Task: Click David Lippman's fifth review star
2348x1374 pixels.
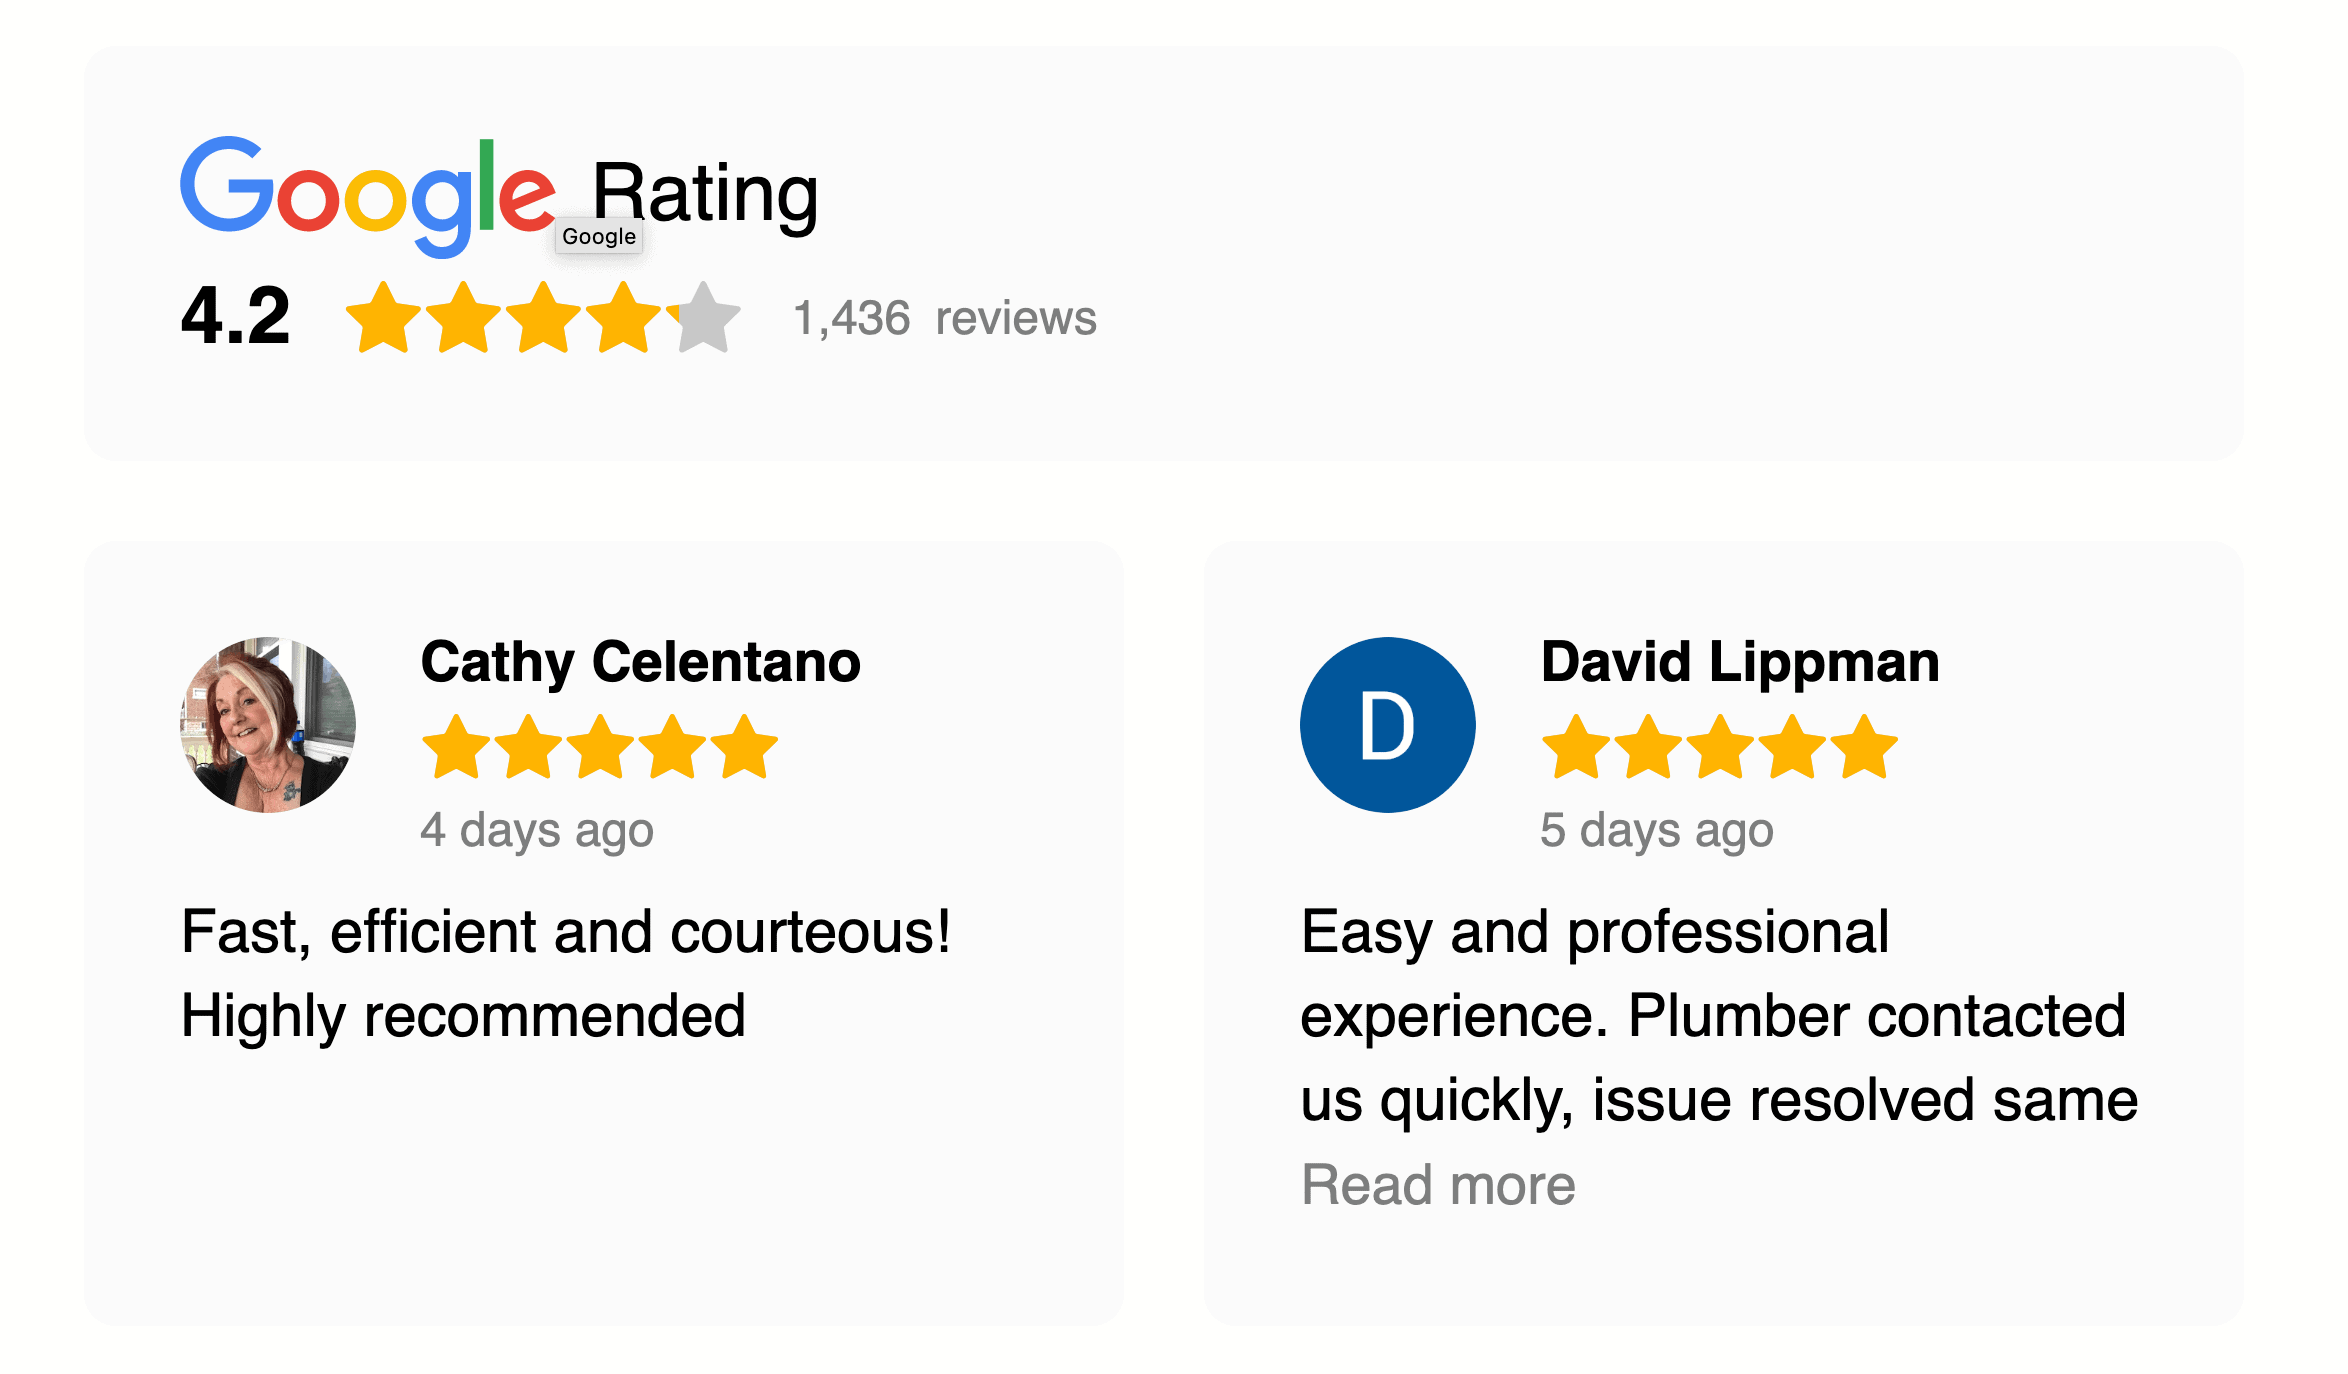Action: 1864,747
